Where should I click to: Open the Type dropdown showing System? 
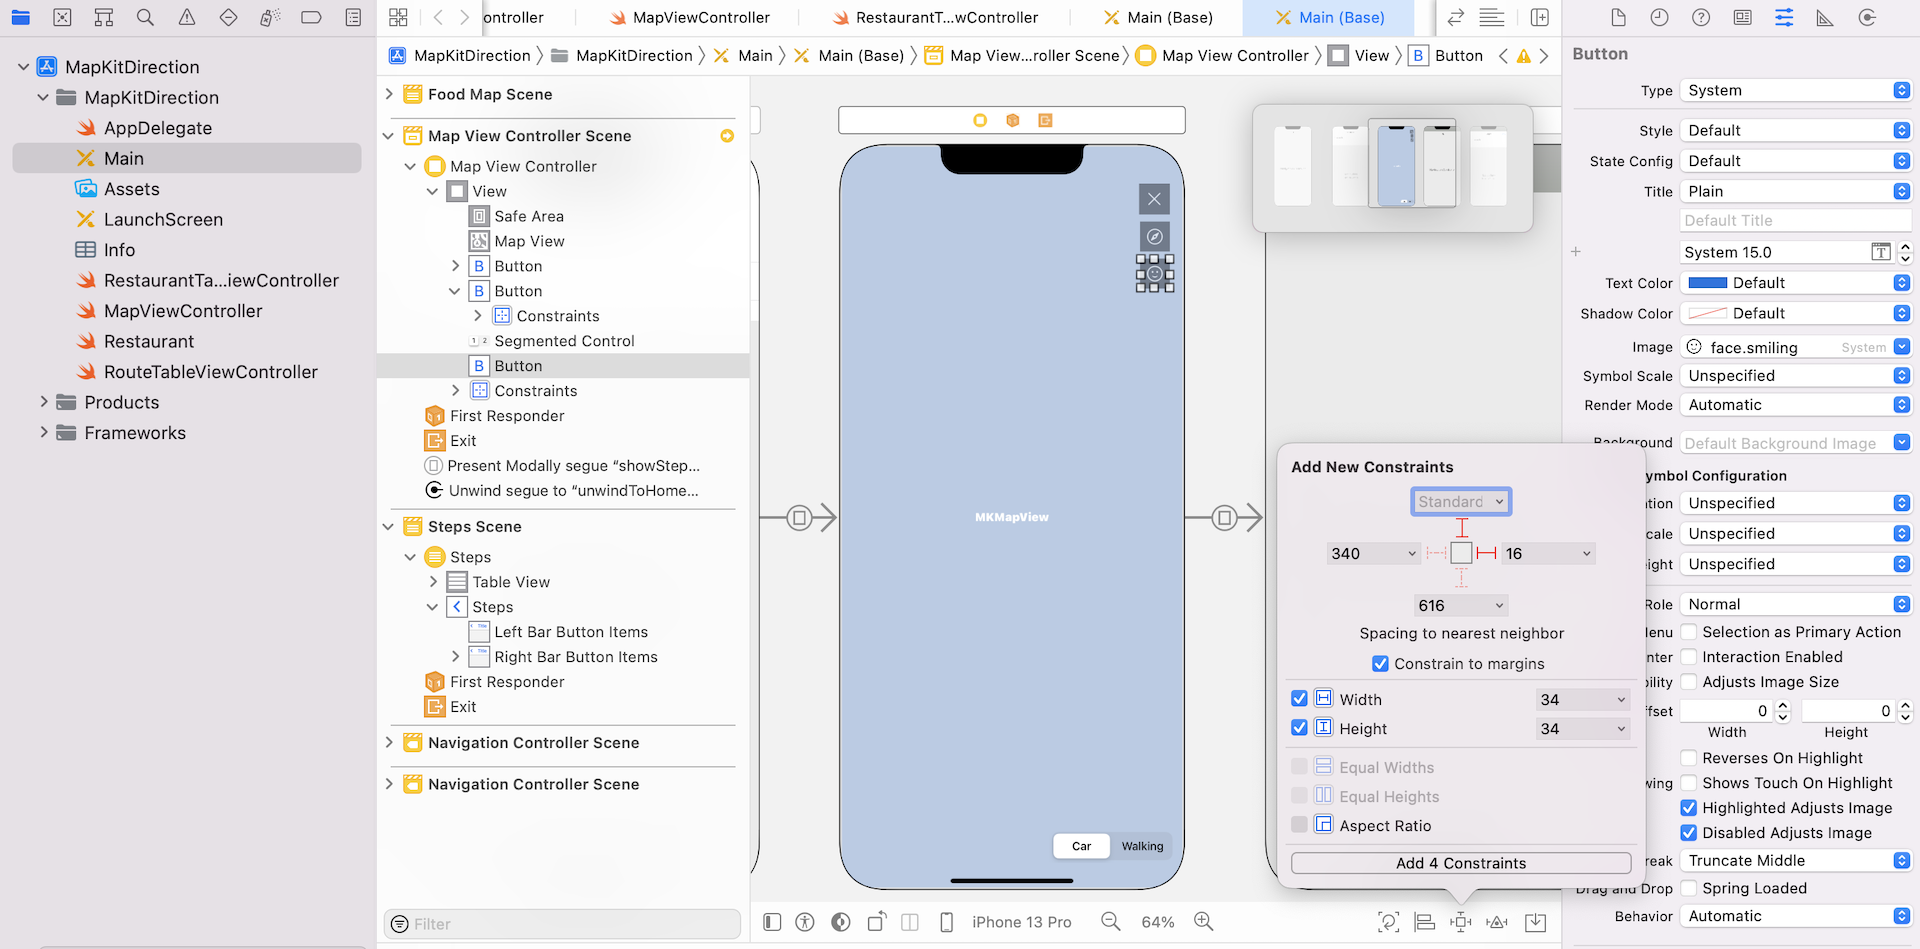click(x=1795, y=90)
